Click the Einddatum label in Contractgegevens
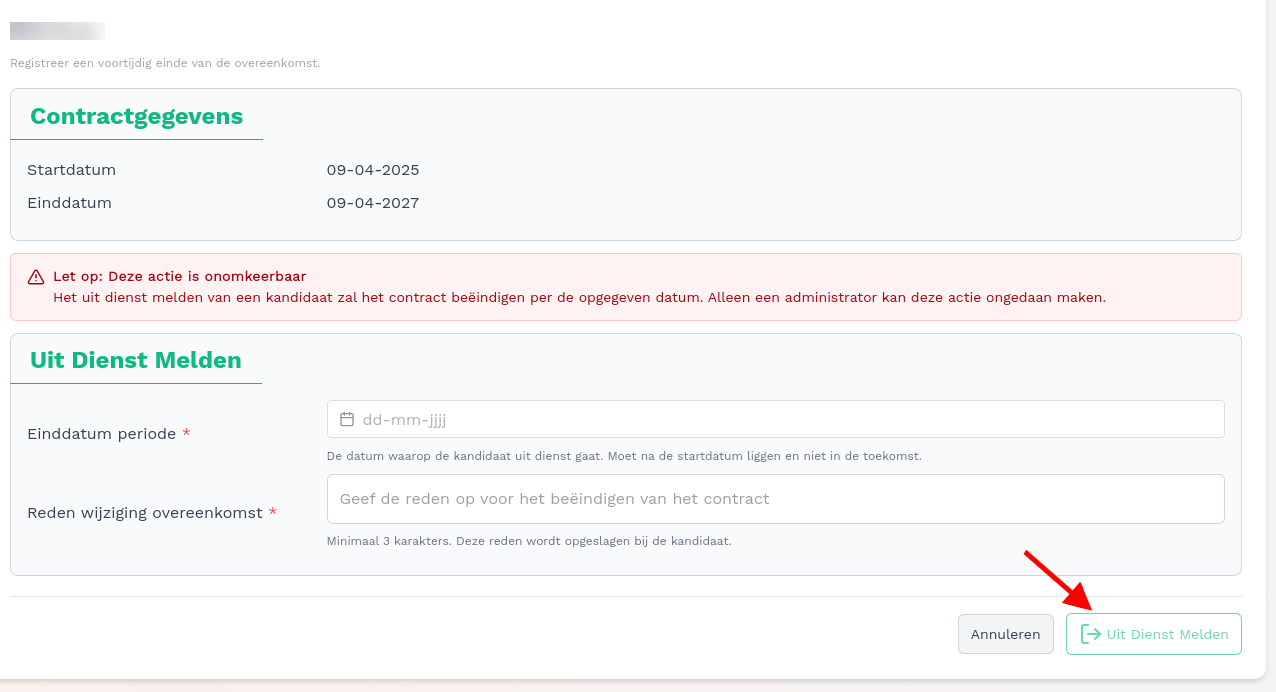The width and height of the screenshot is (1276, 692). coord(69,203)
